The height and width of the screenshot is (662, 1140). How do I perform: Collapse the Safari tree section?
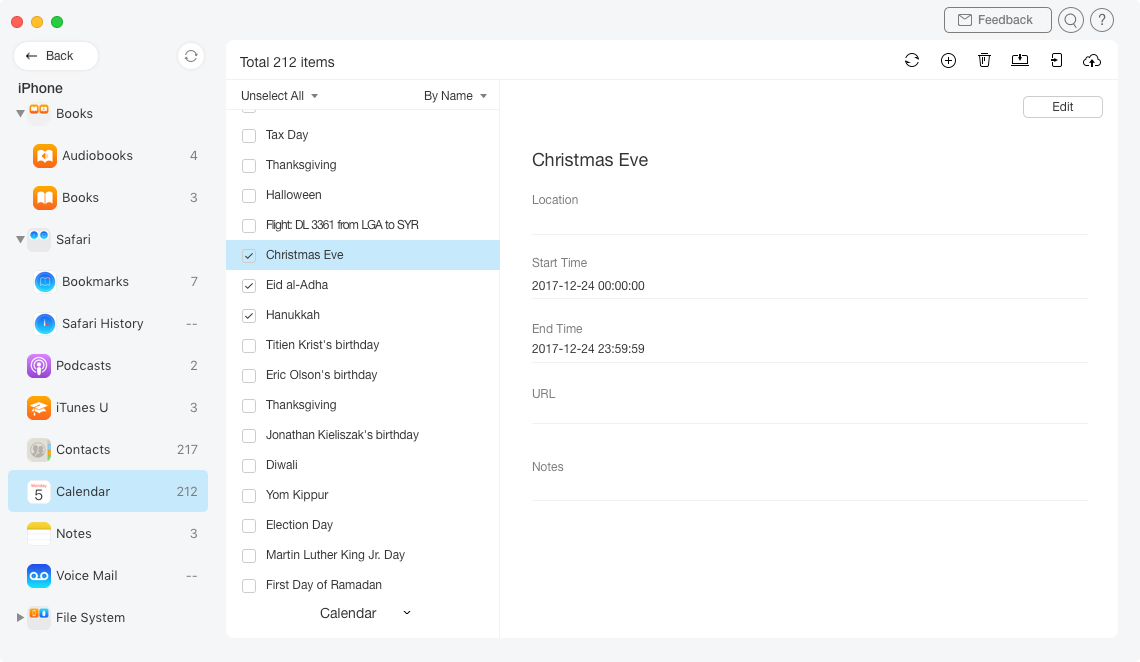point(20,239)
